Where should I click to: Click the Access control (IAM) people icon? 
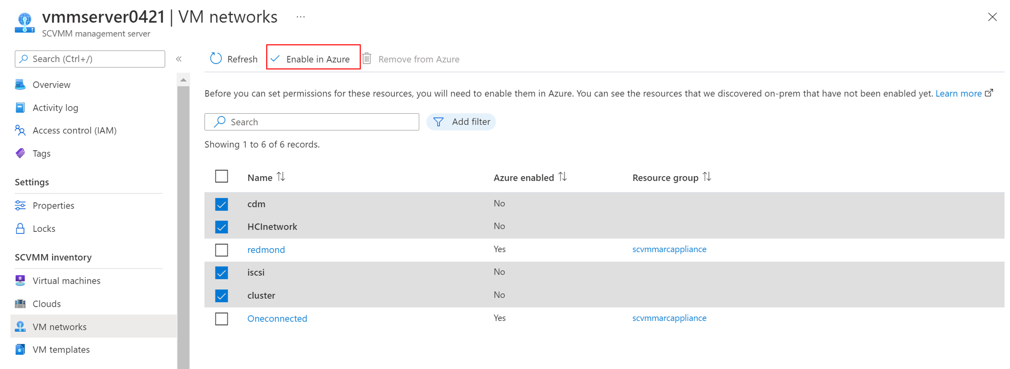20,131
